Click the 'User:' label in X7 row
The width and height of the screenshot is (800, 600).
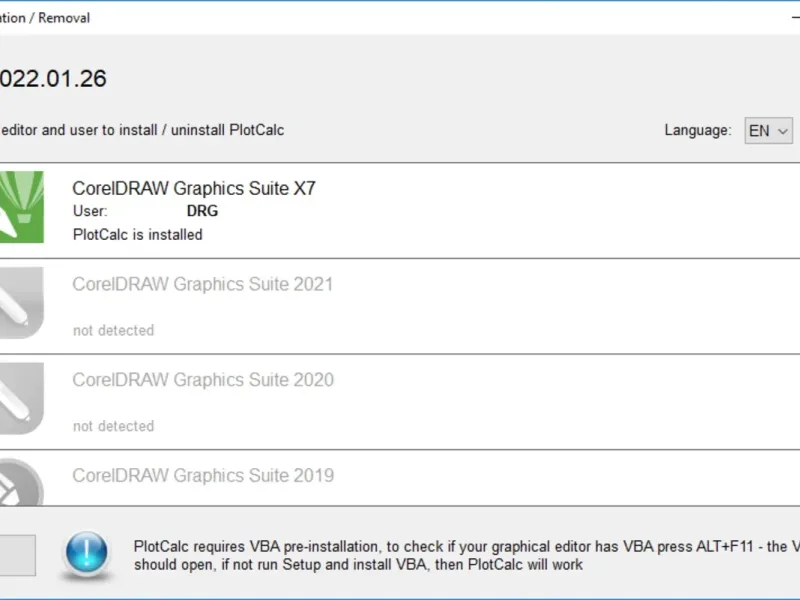click(x=90, y=211)
